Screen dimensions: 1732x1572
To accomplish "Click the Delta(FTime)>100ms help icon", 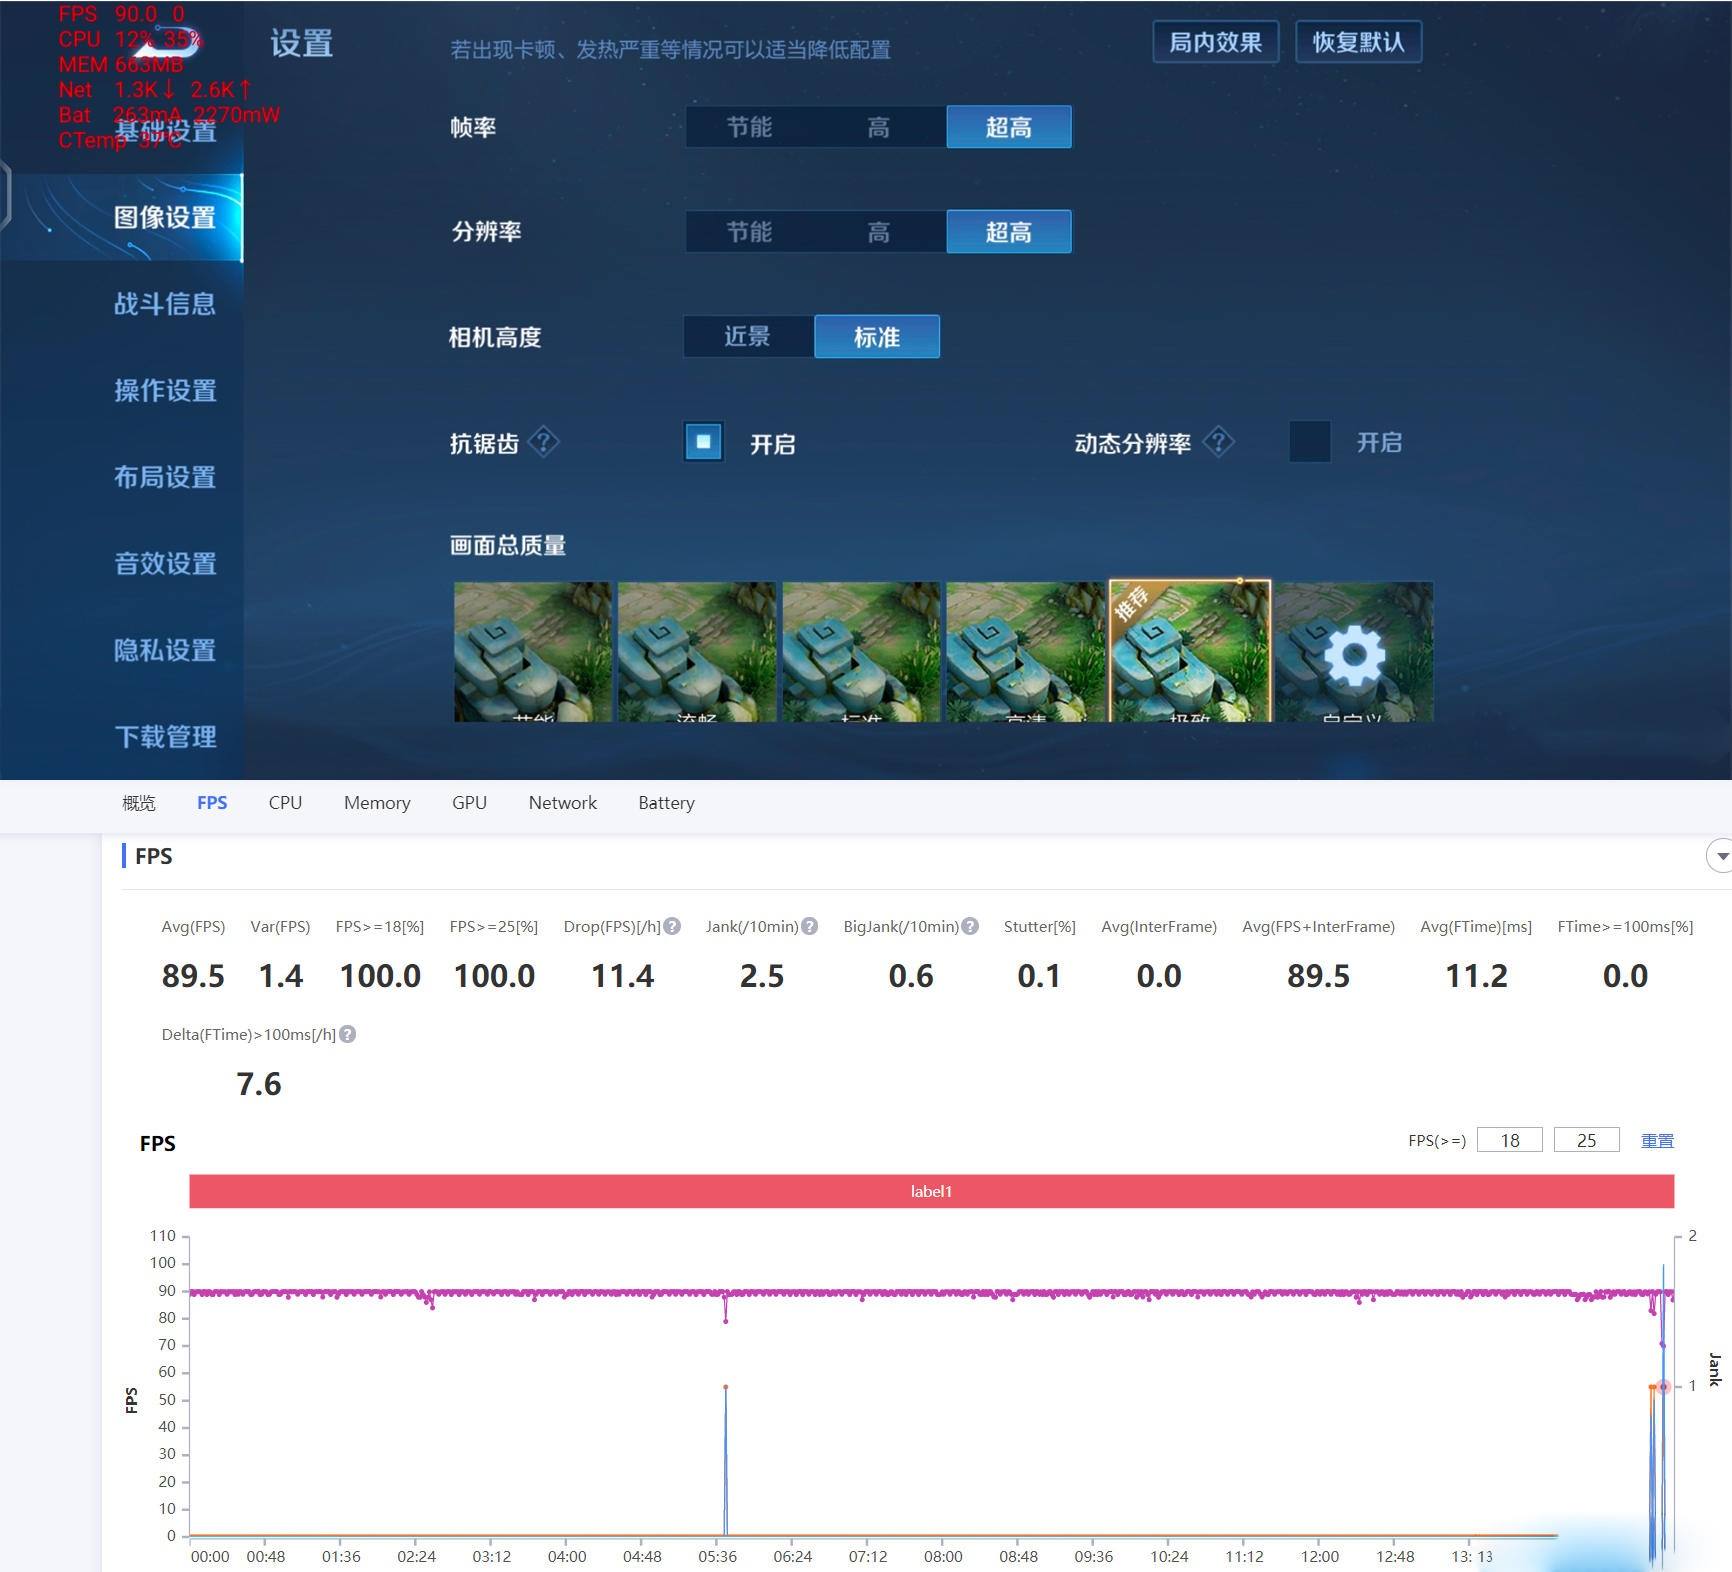I will tap(347, 1034).
